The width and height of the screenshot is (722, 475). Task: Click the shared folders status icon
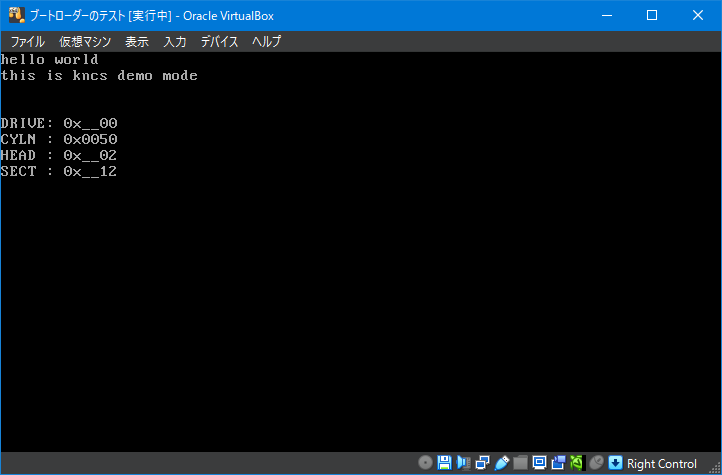click(x=520, y=463)
